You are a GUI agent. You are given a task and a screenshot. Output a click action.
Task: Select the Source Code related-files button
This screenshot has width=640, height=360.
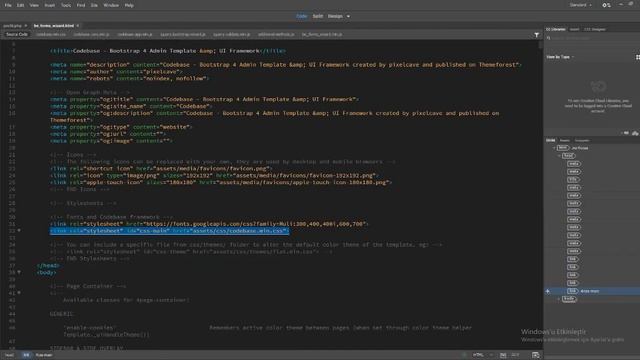coord(17,34)
